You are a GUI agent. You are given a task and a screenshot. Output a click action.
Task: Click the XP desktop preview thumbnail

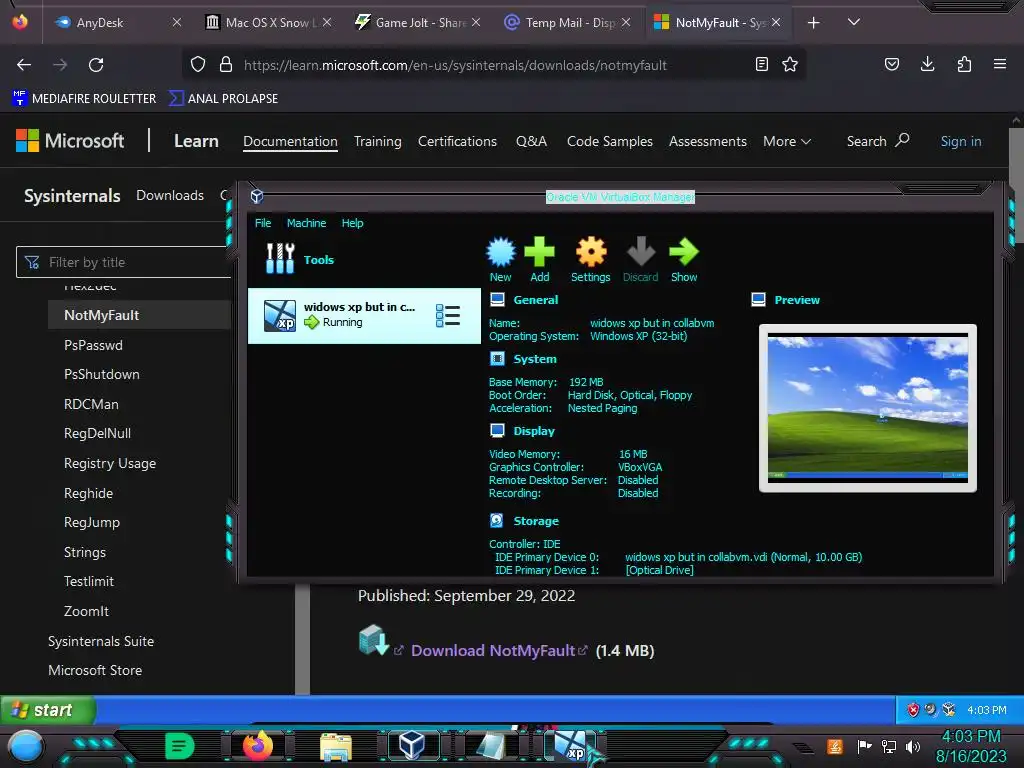(867, 408)
